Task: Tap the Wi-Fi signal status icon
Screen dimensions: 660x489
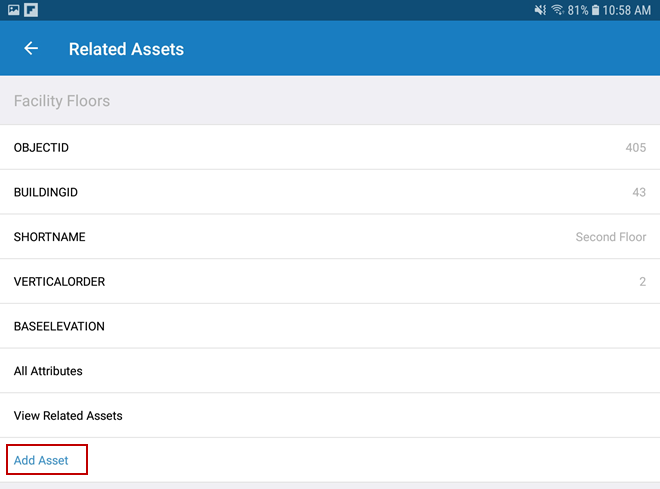Action: coord(557,10)
